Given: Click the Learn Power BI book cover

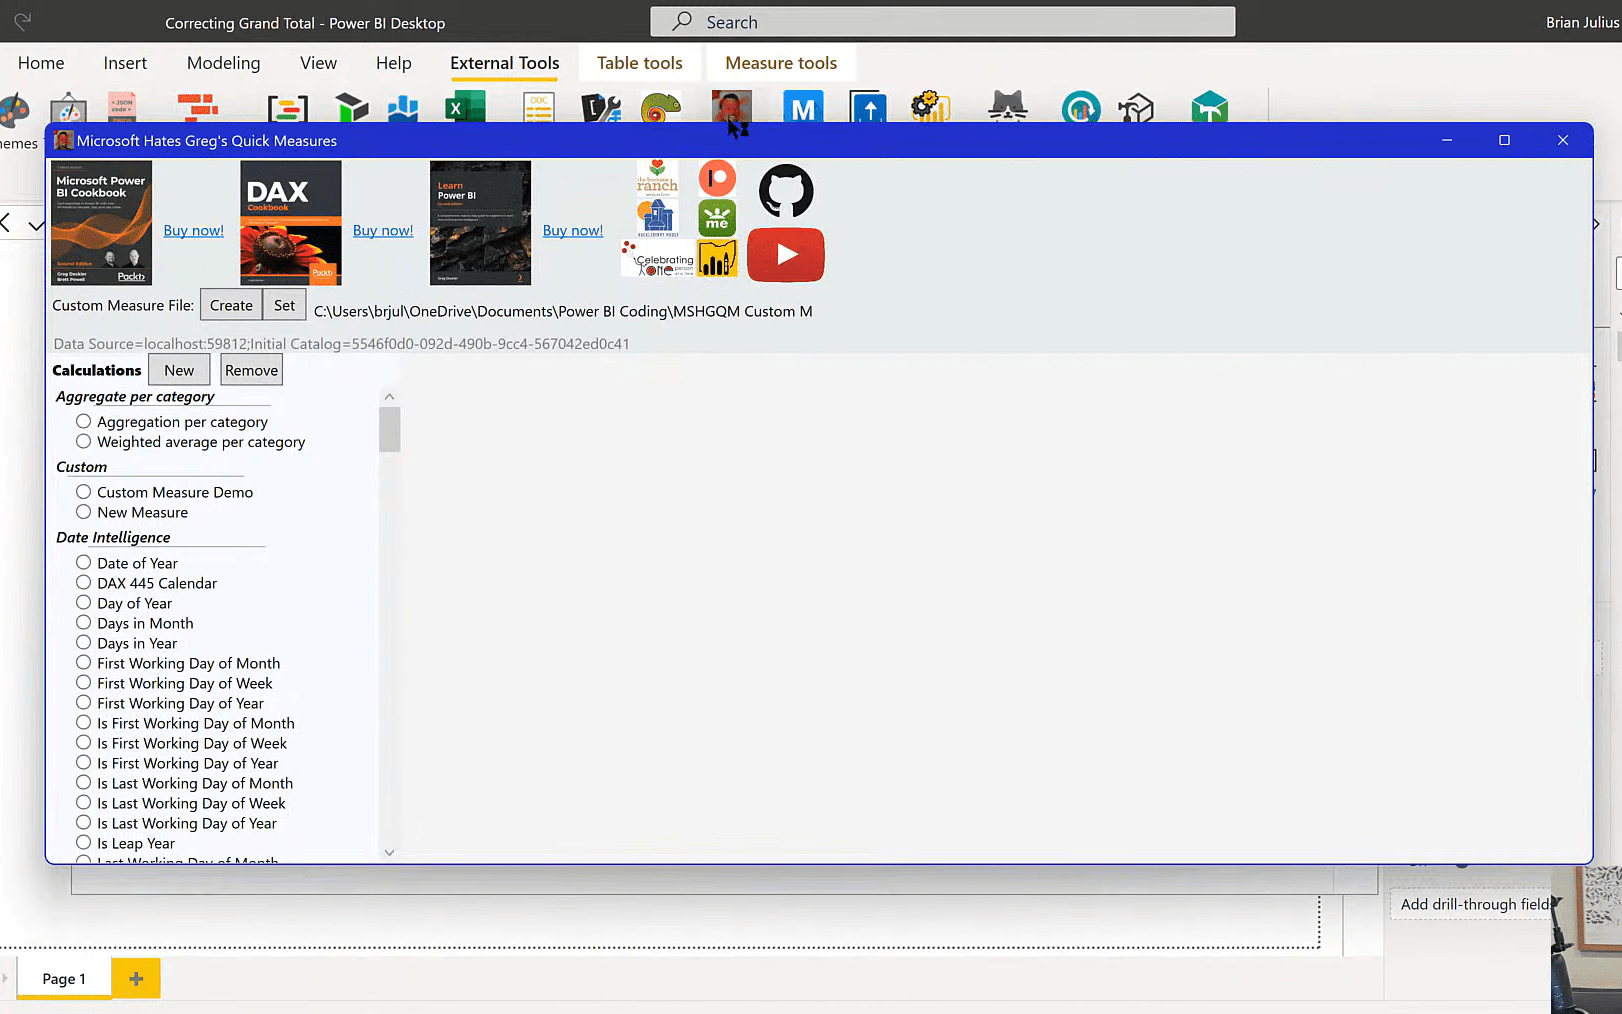Looking at the screenshot, I should 480,223.
